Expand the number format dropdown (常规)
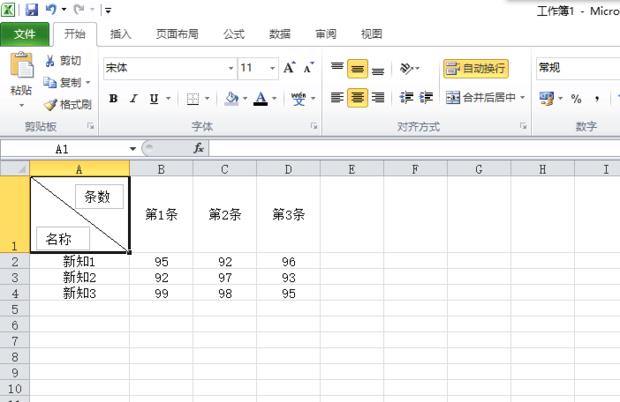The height and width of the screenshot is (402, 620). [578, 68]
